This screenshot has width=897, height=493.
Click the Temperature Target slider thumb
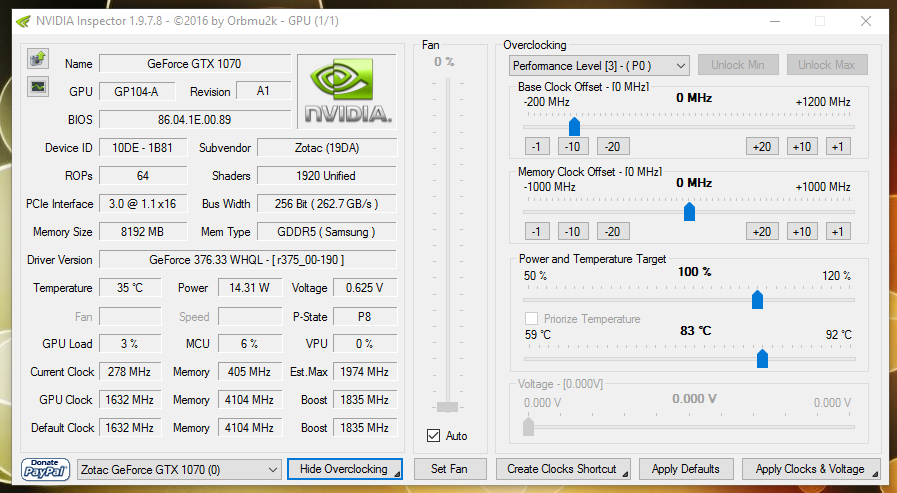762,358
